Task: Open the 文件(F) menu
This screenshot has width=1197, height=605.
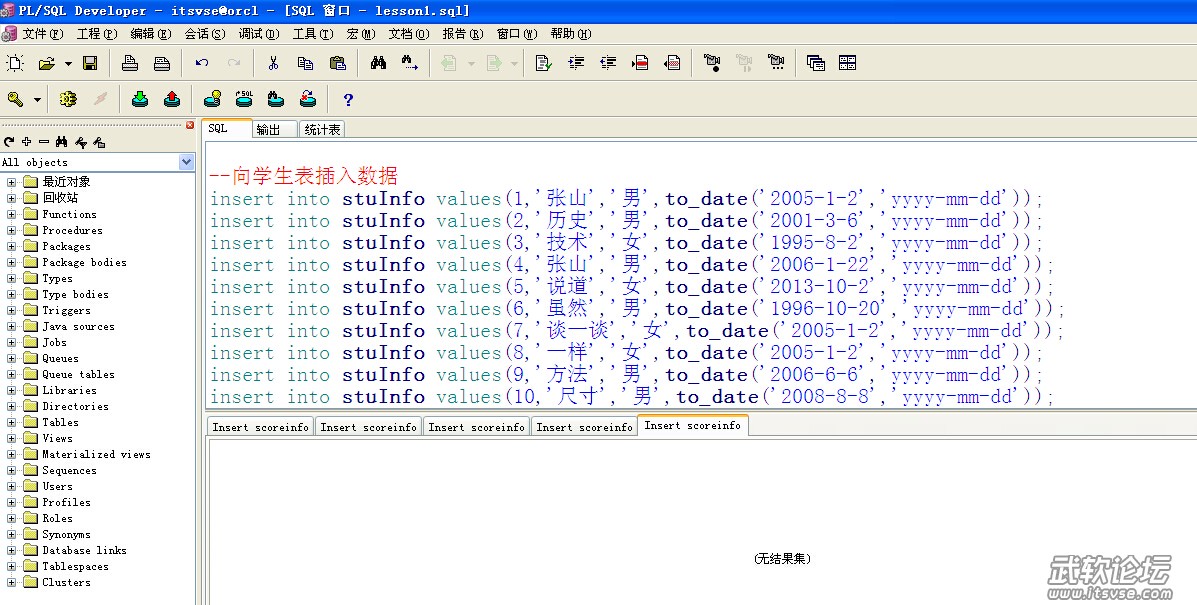Action: pos(43,34)
